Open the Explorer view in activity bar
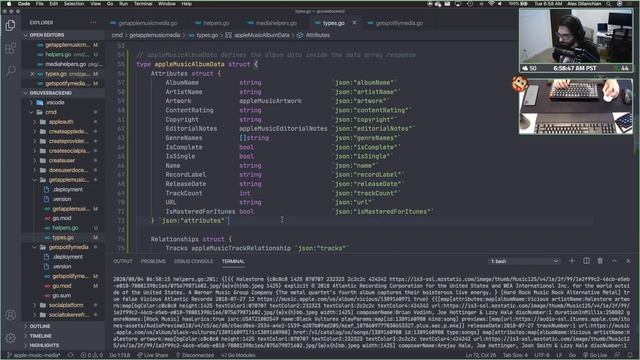Viewport: 640px width, 360px height. [11, 25]
